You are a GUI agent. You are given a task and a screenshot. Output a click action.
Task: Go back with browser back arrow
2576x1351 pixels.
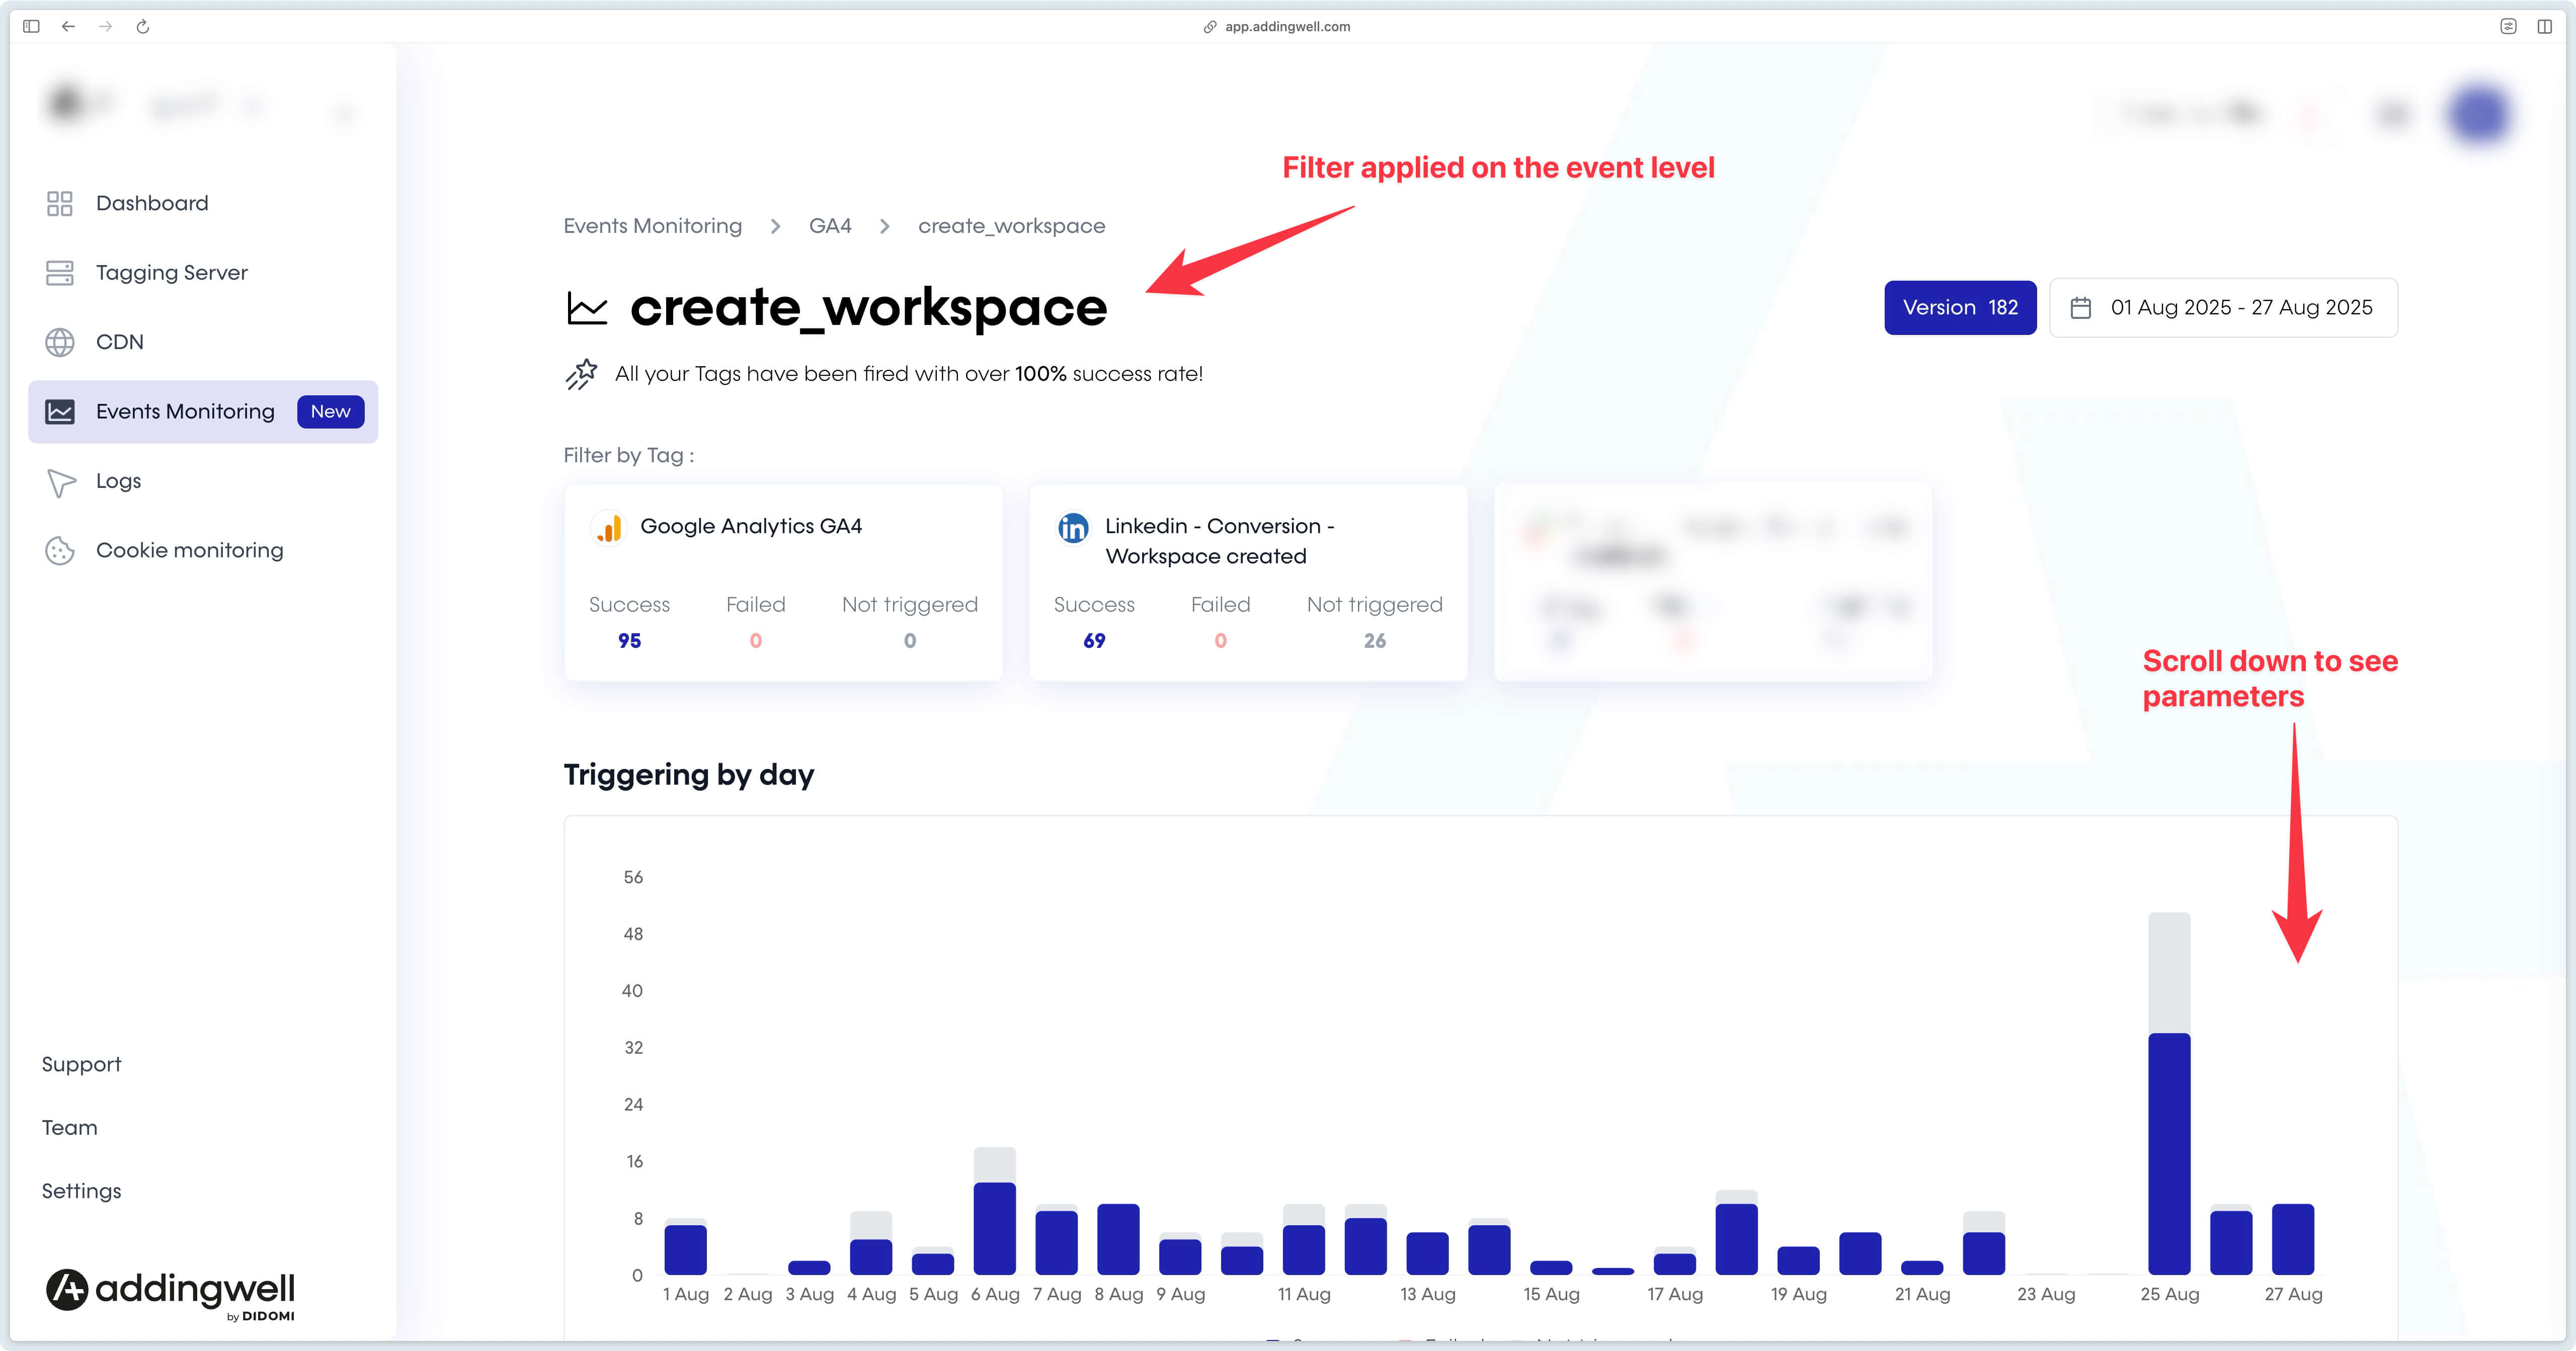(x=68, y=26)
